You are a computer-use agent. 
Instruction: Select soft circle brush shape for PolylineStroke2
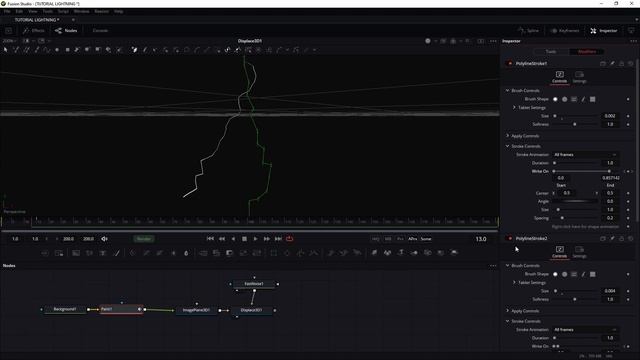(x=555, y=274)
